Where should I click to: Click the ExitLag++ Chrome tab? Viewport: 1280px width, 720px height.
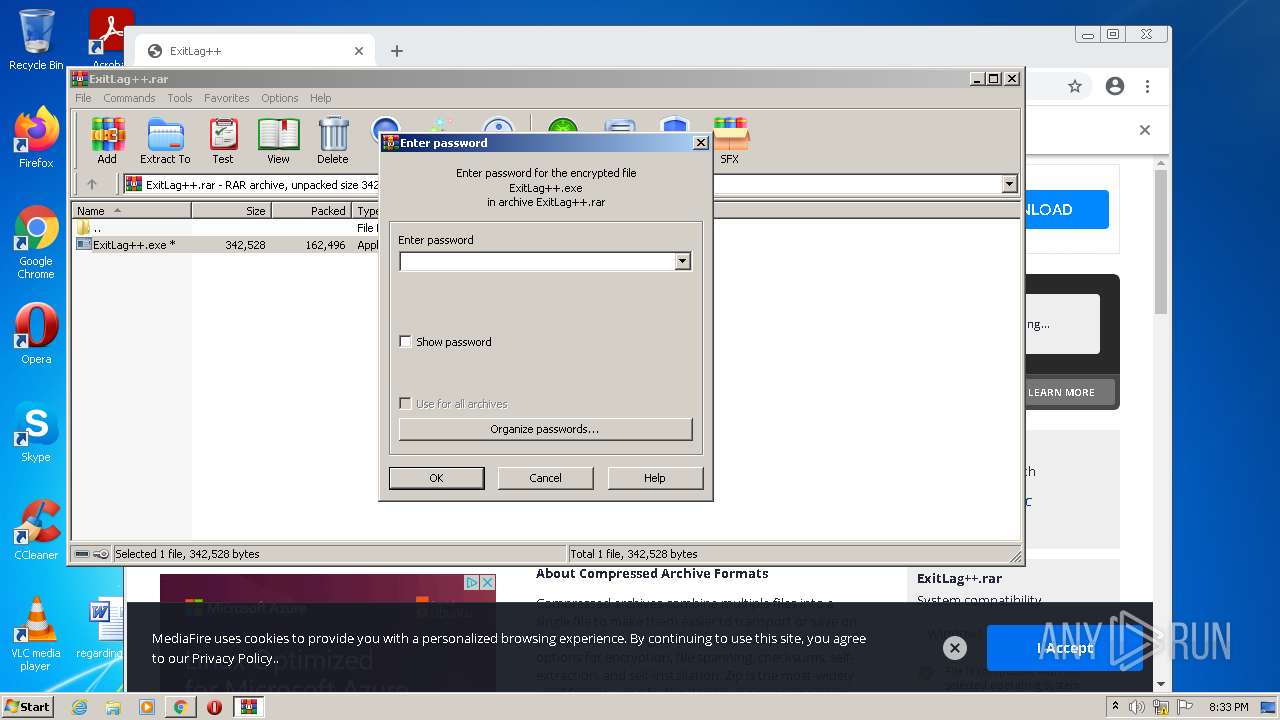(x=254, y=51)
